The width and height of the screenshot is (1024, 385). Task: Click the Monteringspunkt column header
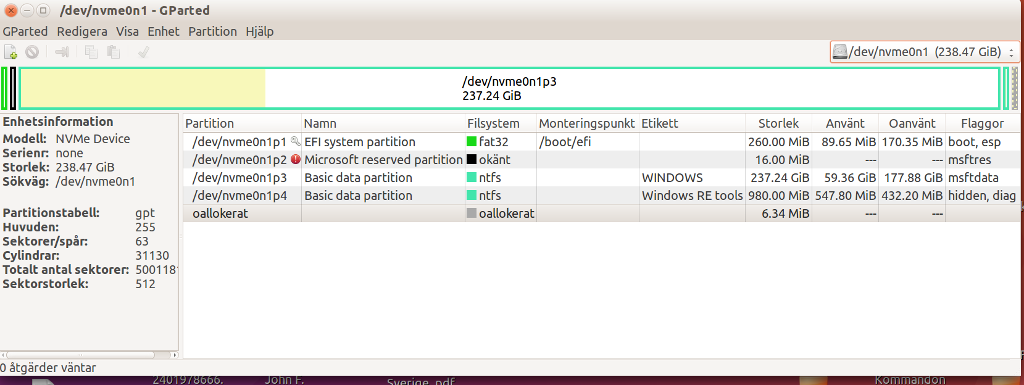tap(587, 123)
